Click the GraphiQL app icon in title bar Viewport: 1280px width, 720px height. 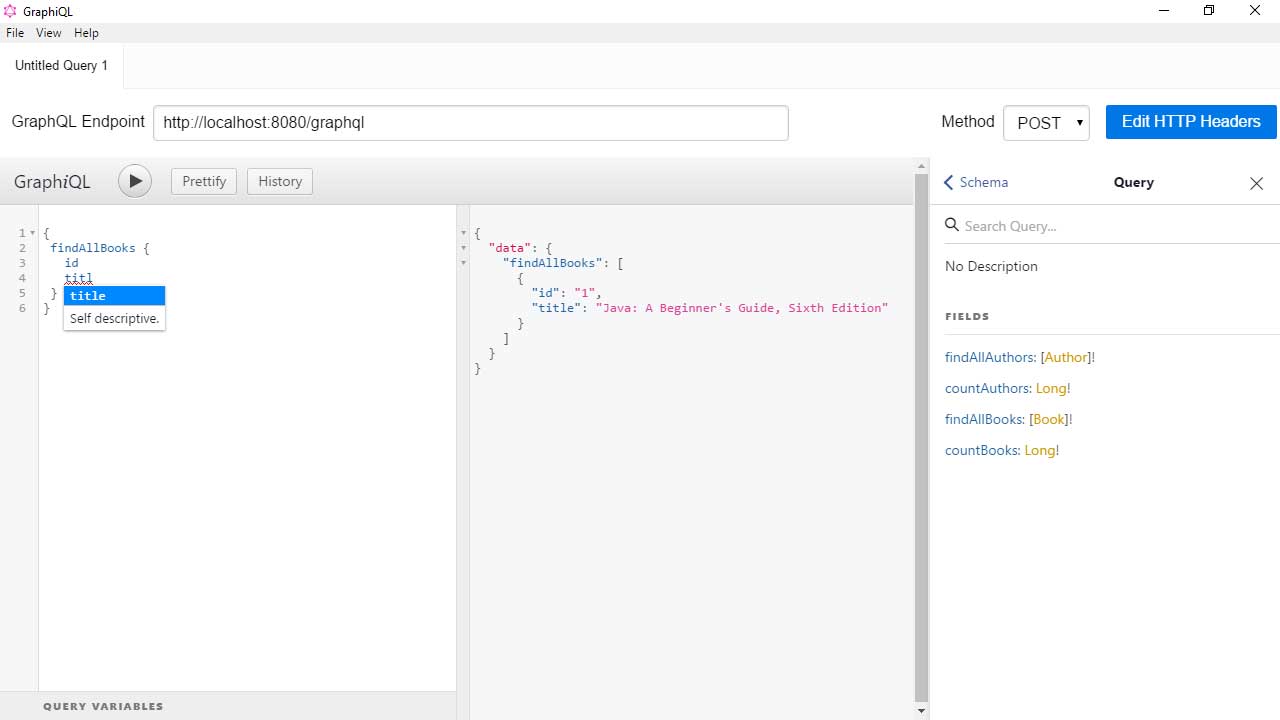(10, 11)
